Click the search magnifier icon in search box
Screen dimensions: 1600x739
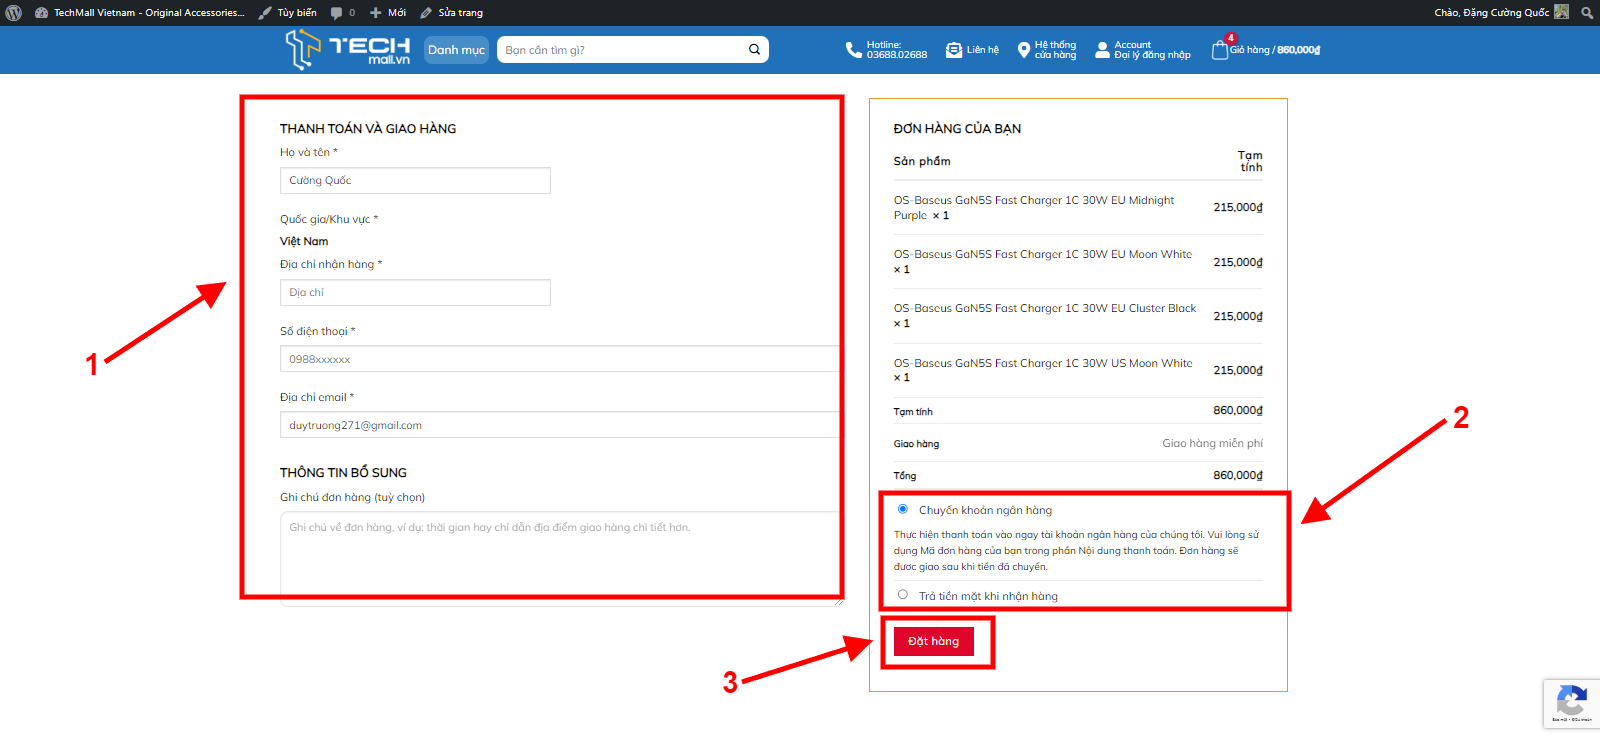(x=754, y=50)
